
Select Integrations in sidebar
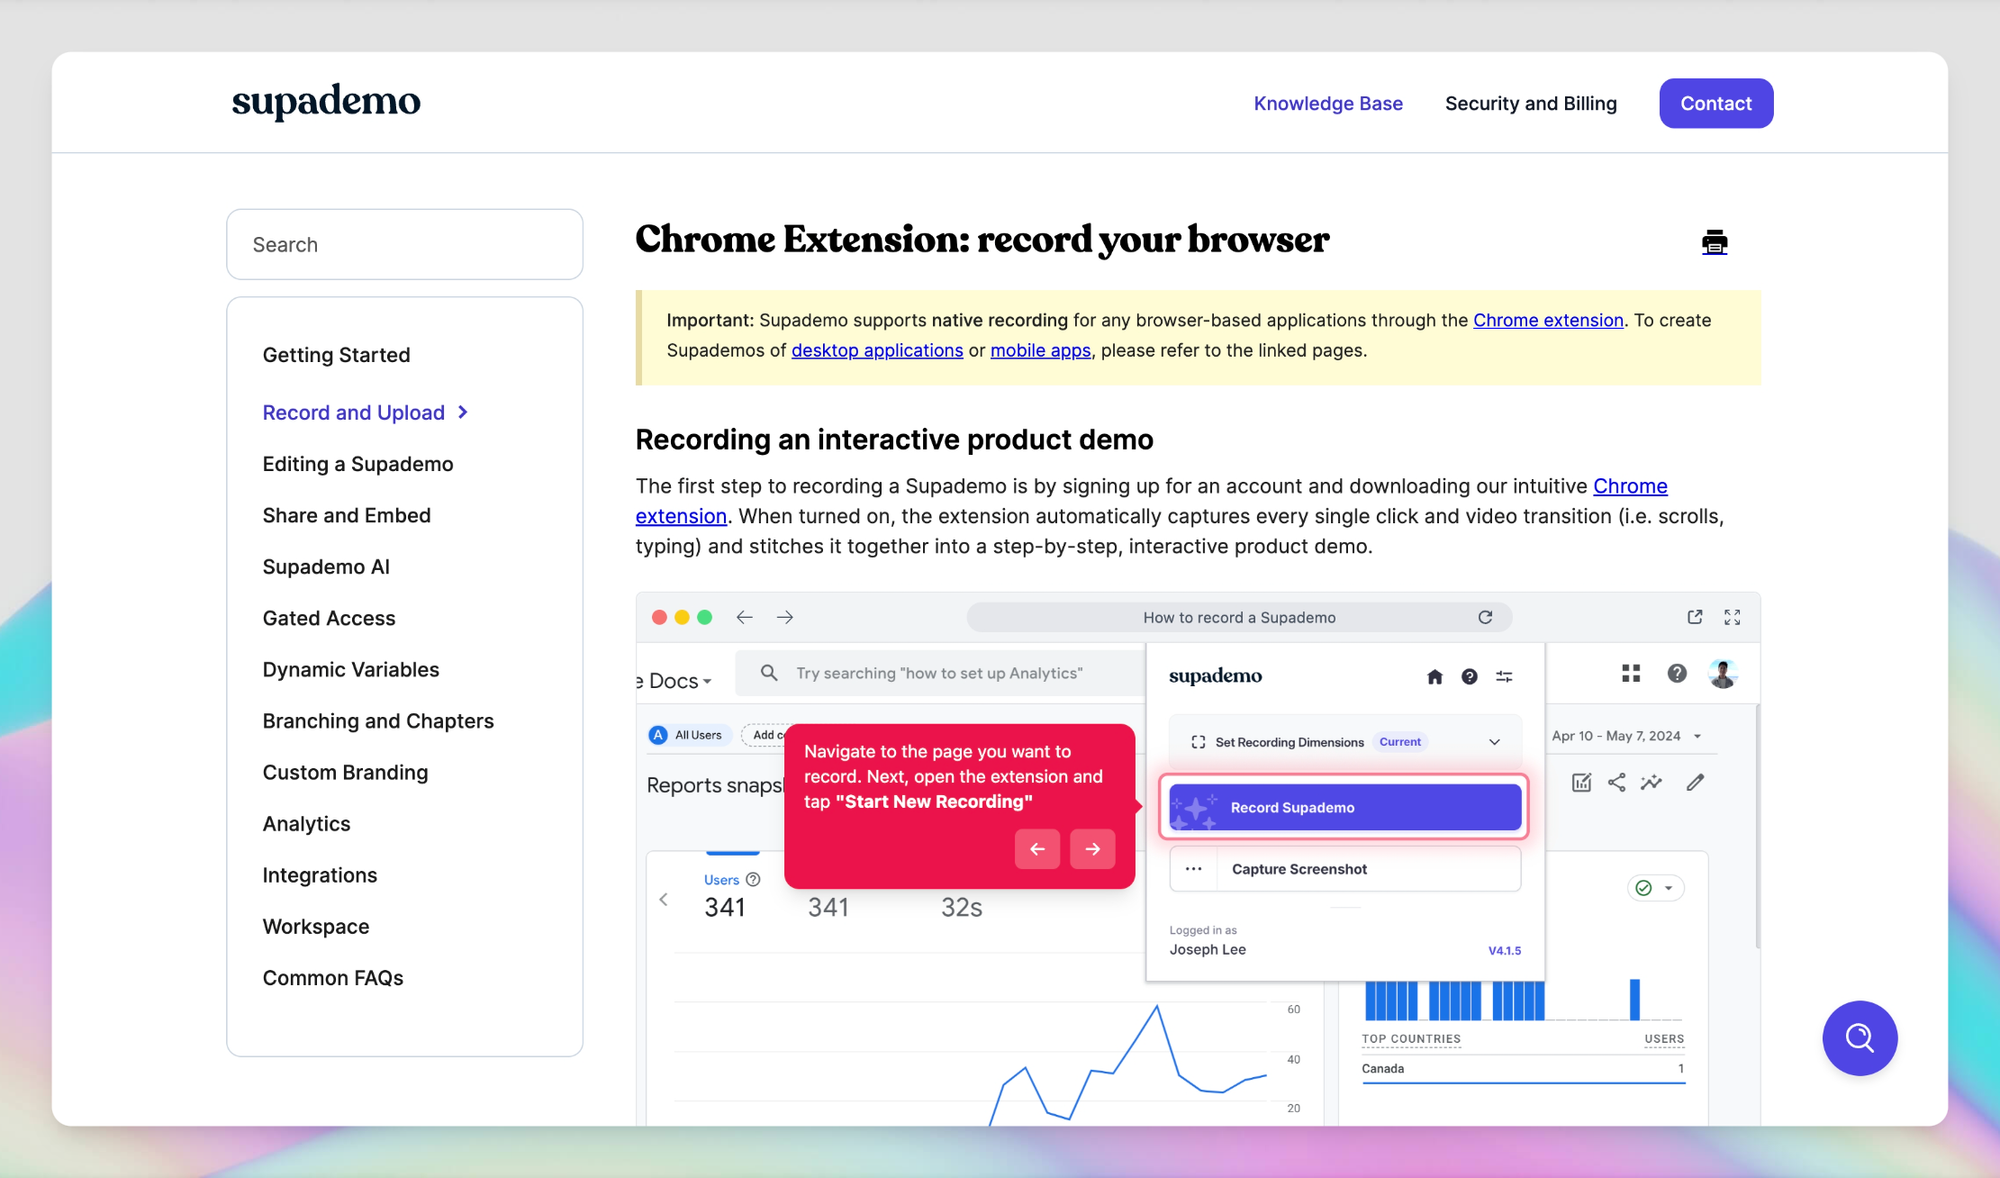pyautogui.click(x=320, y=875)
